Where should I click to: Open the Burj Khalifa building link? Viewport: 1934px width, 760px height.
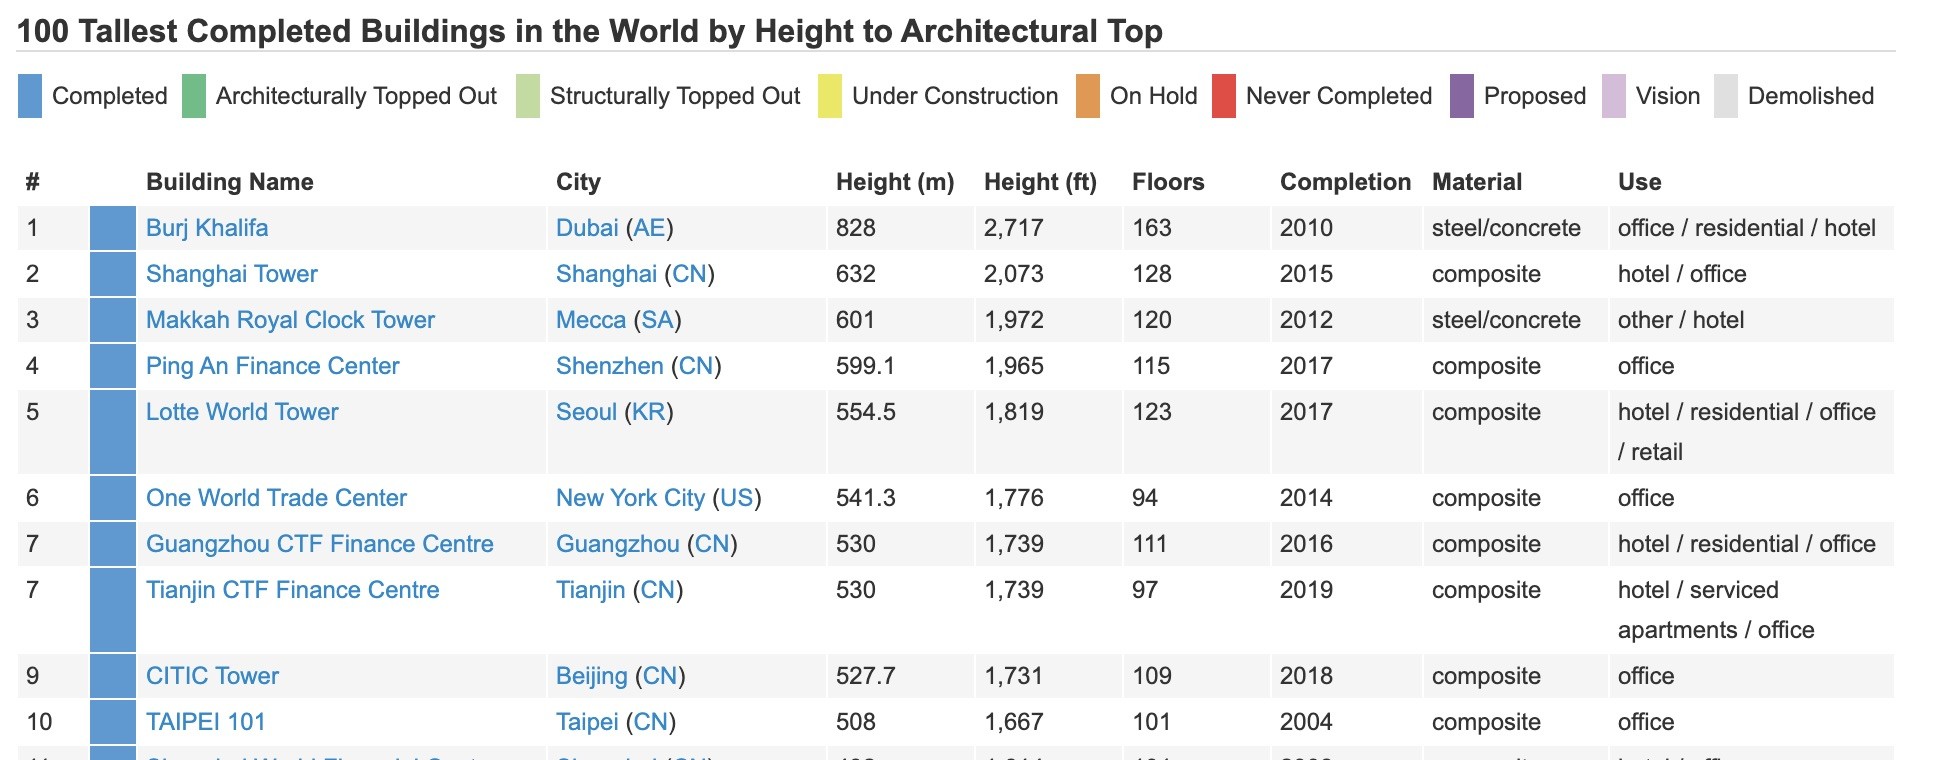tap(207, 228)
